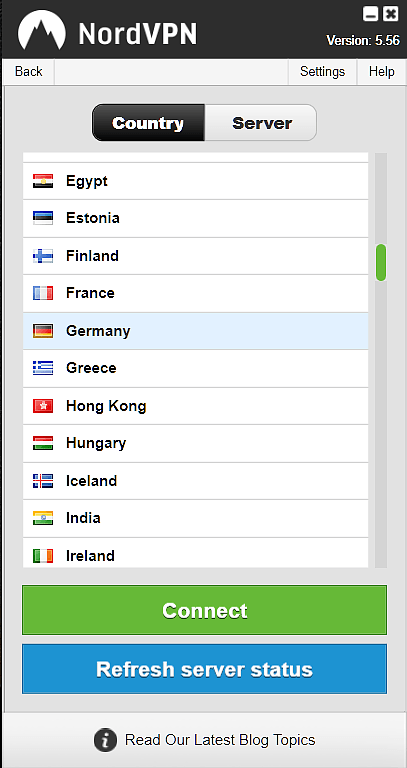Click the Germany flag icon

pyautogui.click(x=43, y=331)
